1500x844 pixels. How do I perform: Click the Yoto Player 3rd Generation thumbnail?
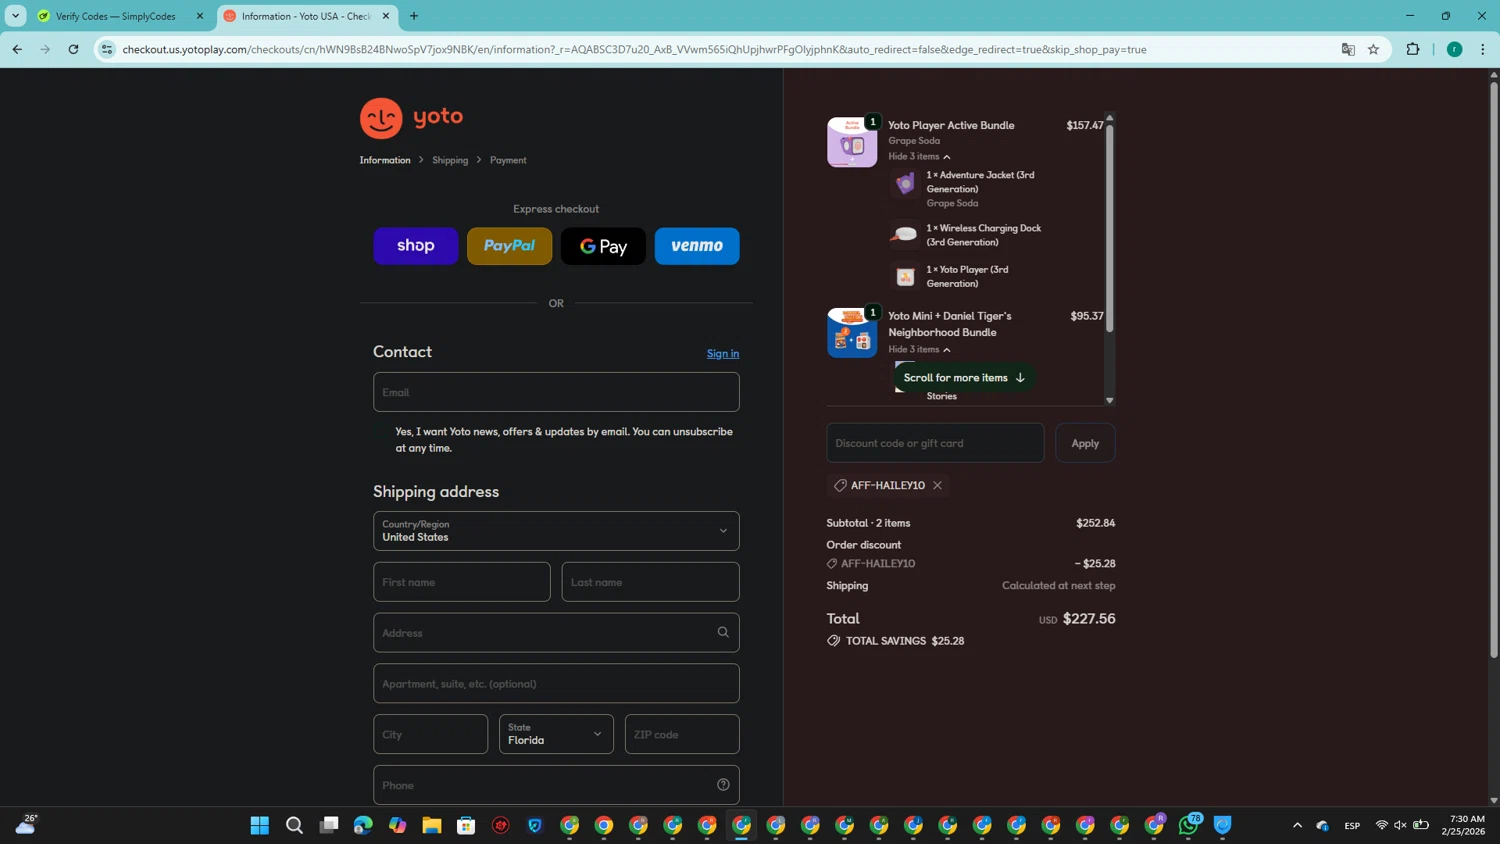pyautogui.click(x=905, y=277)
